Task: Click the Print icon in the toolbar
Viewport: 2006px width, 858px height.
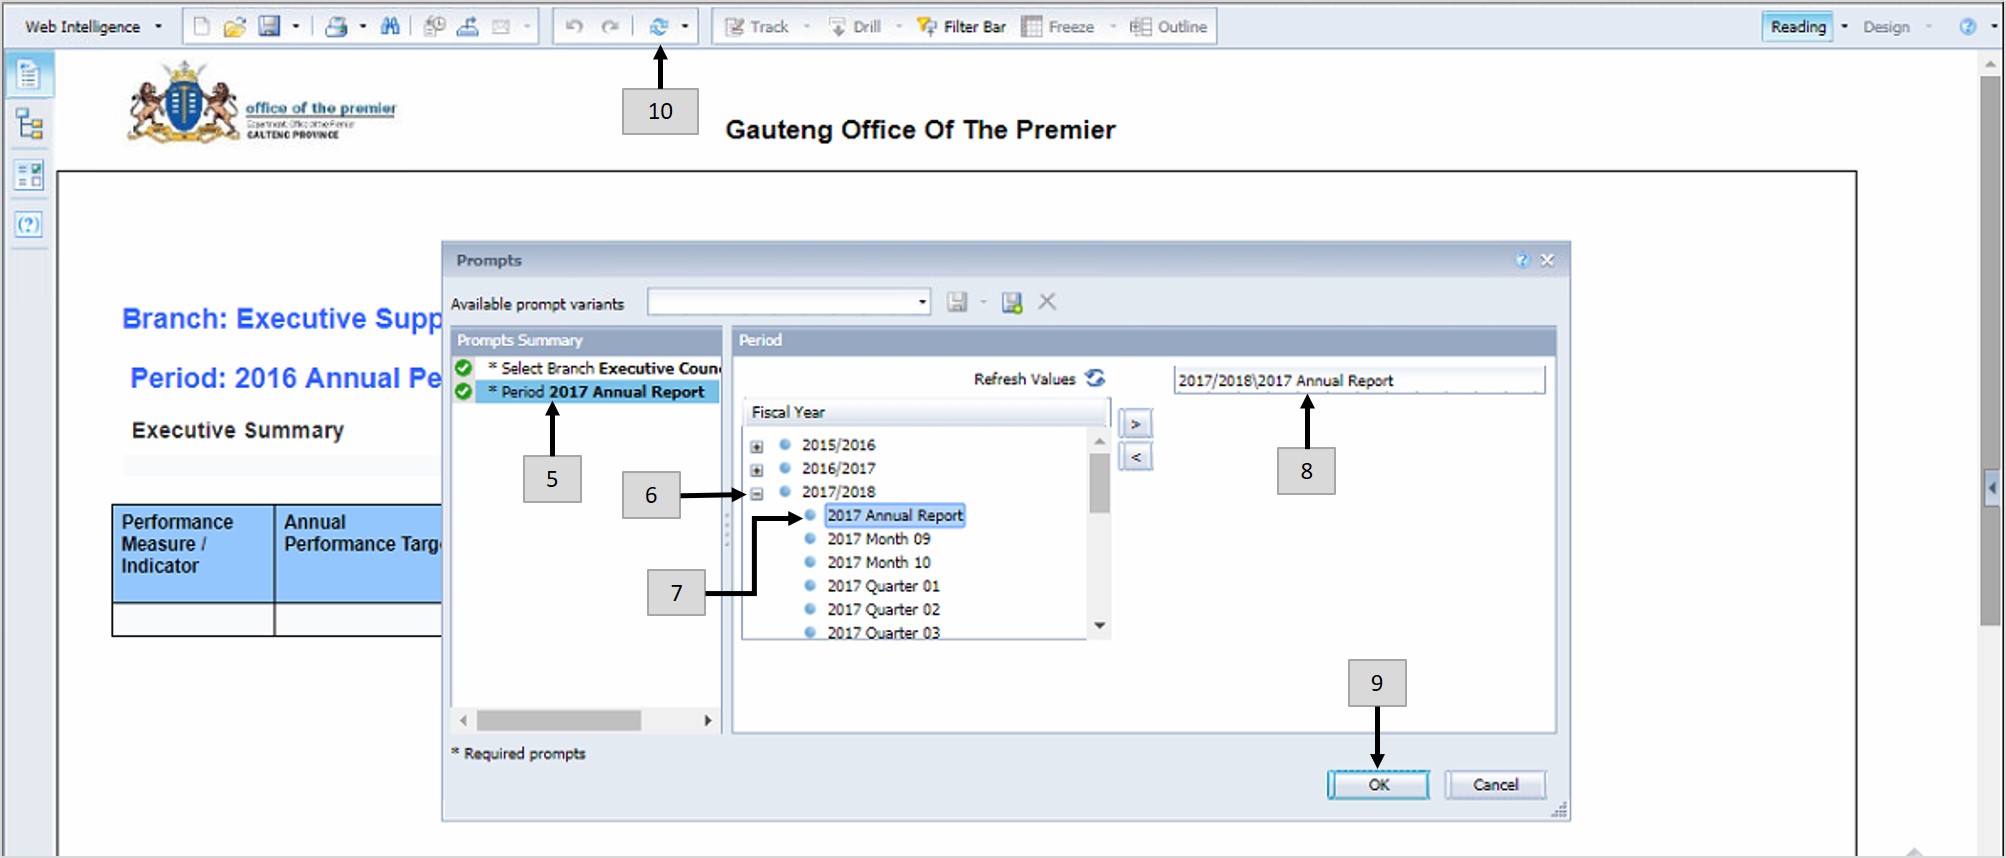Action: tap(336, 27)
